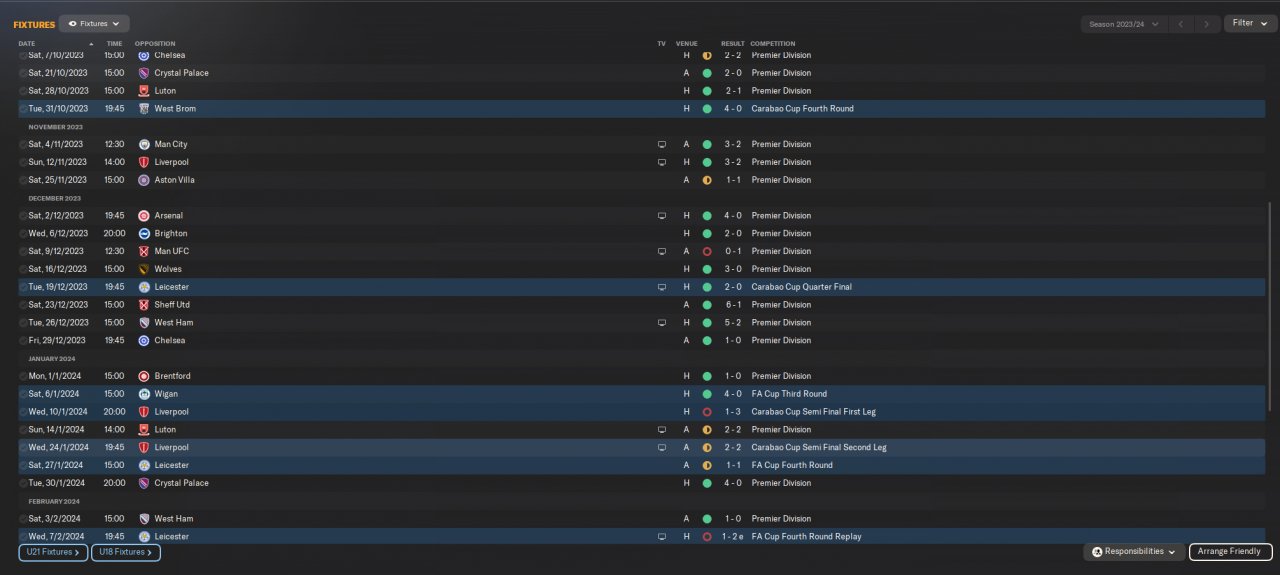Viewport: 1280px width, 575px height.
Task: Click the red loss indicator on Man UFC row
Action: click(707, 251)
